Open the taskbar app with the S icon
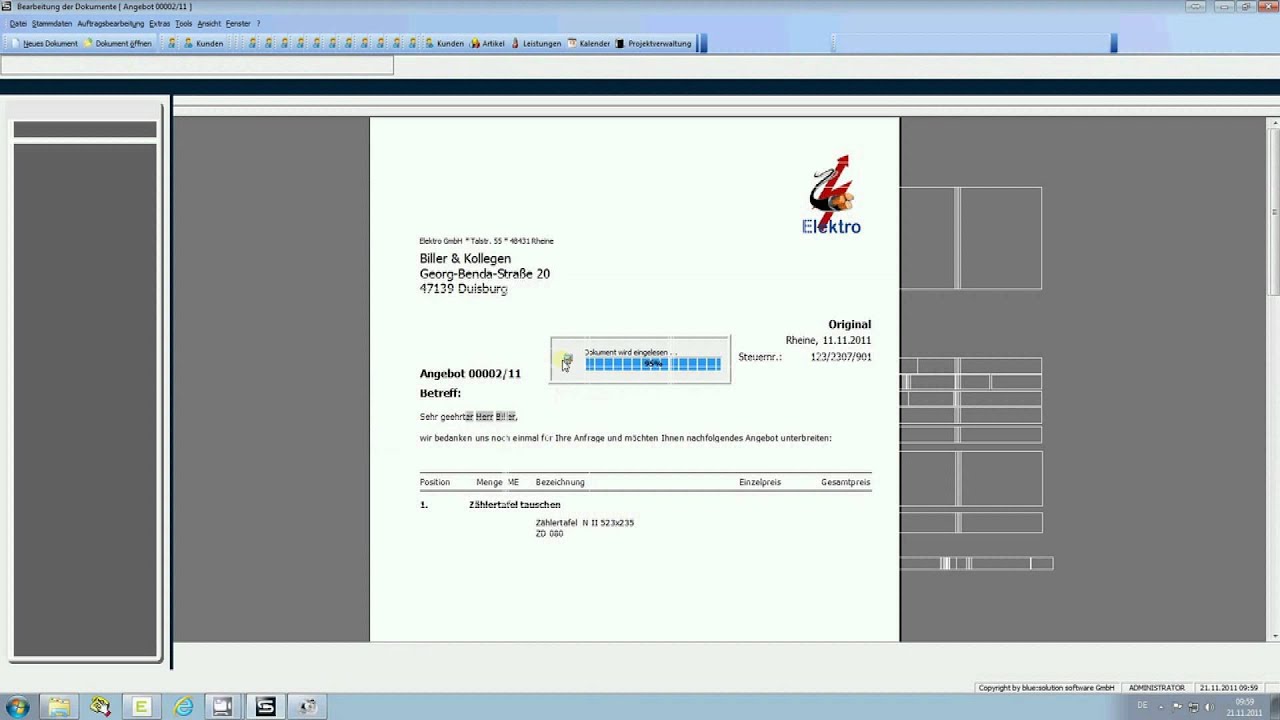 265,707
